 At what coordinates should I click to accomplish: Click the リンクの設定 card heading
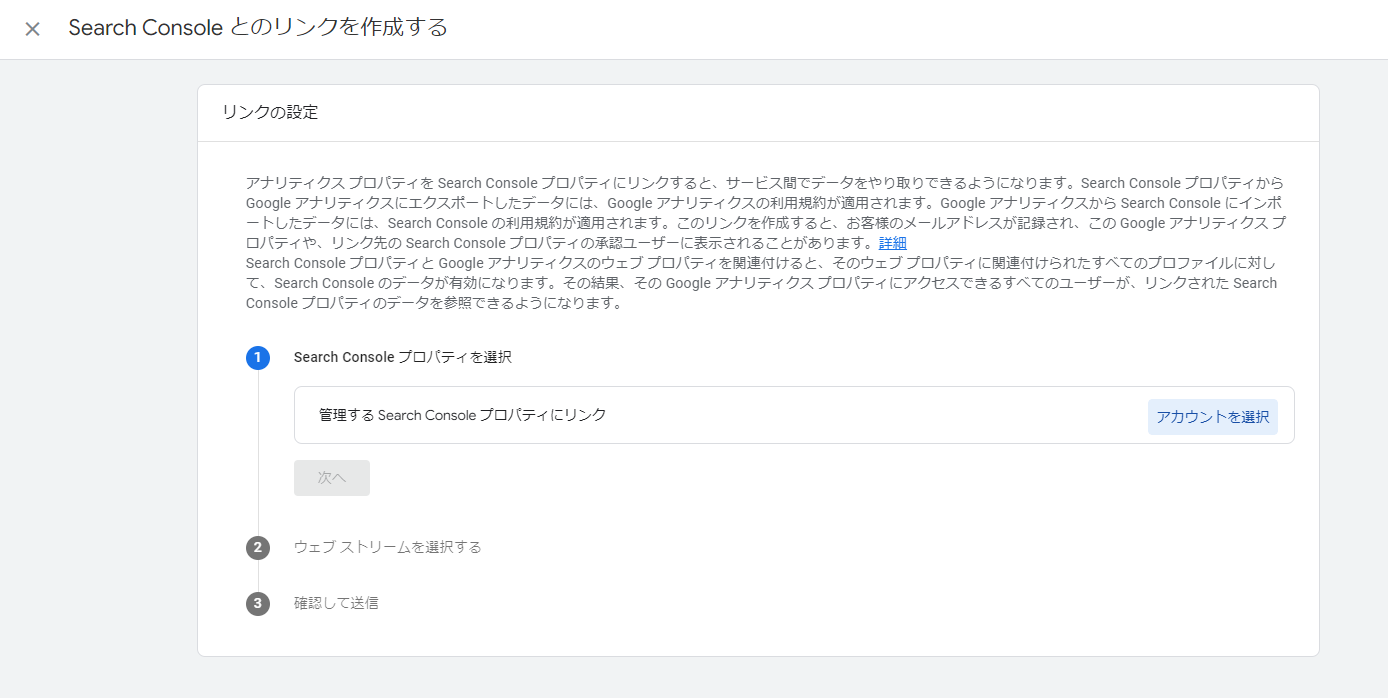click(x=270, y=113)
